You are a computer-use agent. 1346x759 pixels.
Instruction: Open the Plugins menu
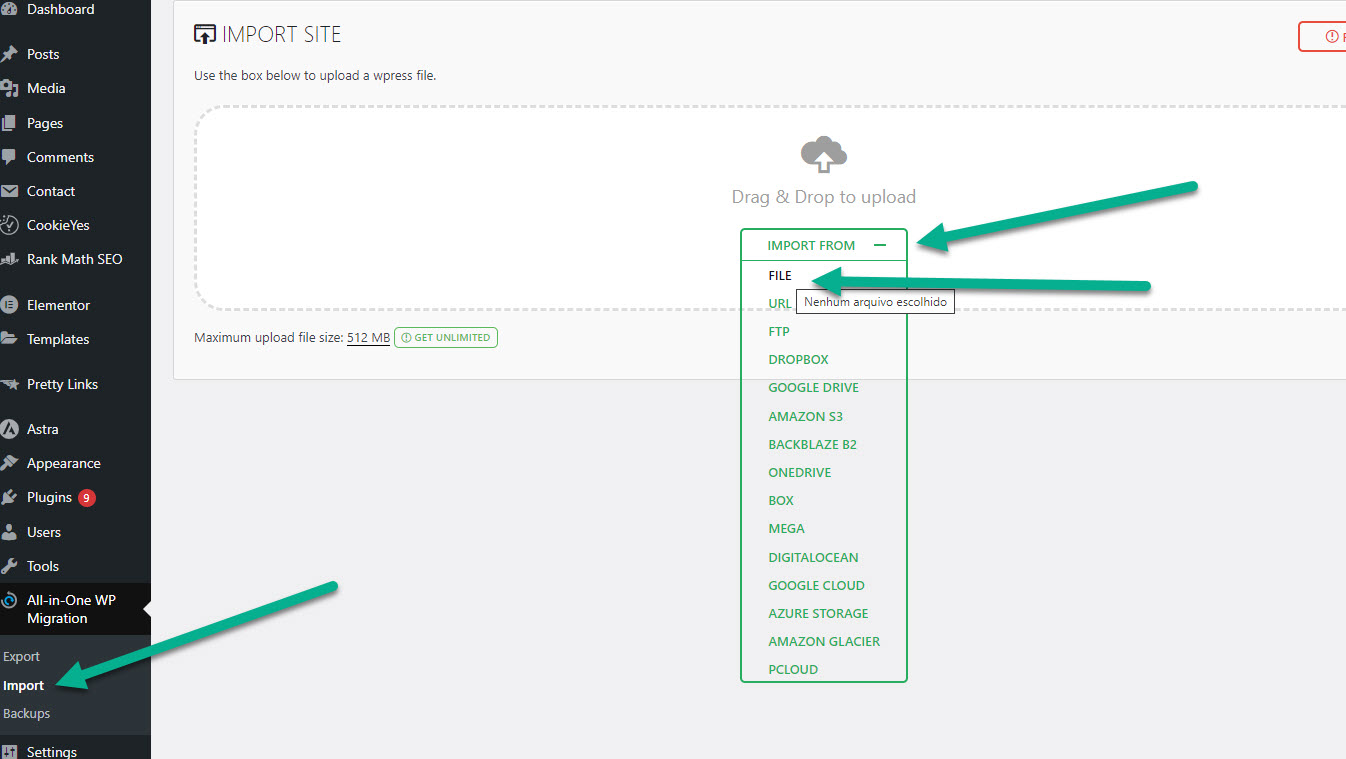[49, 497]
